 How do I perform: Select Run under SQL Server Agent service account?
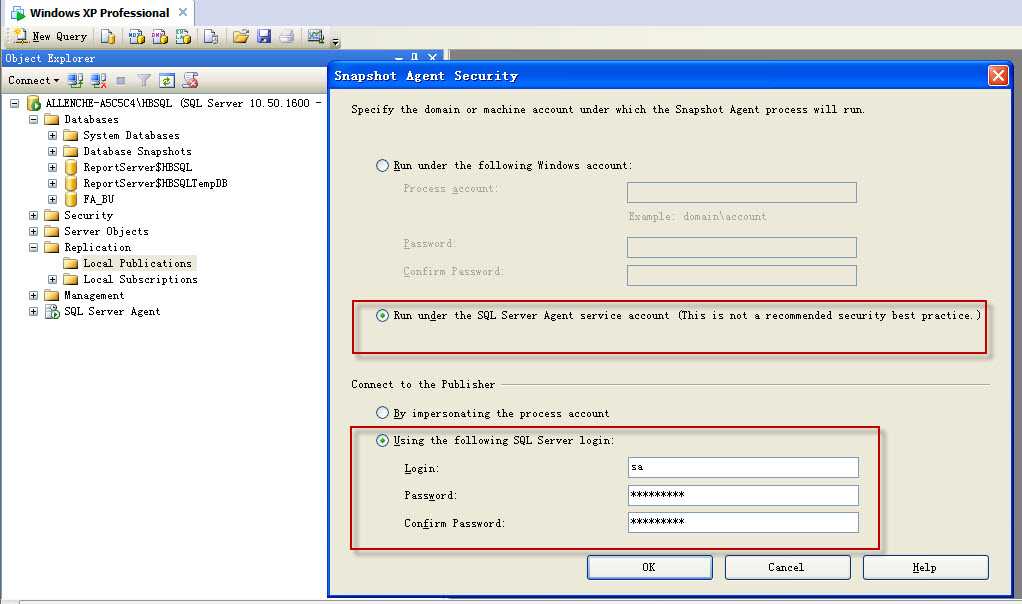point(383,315)
